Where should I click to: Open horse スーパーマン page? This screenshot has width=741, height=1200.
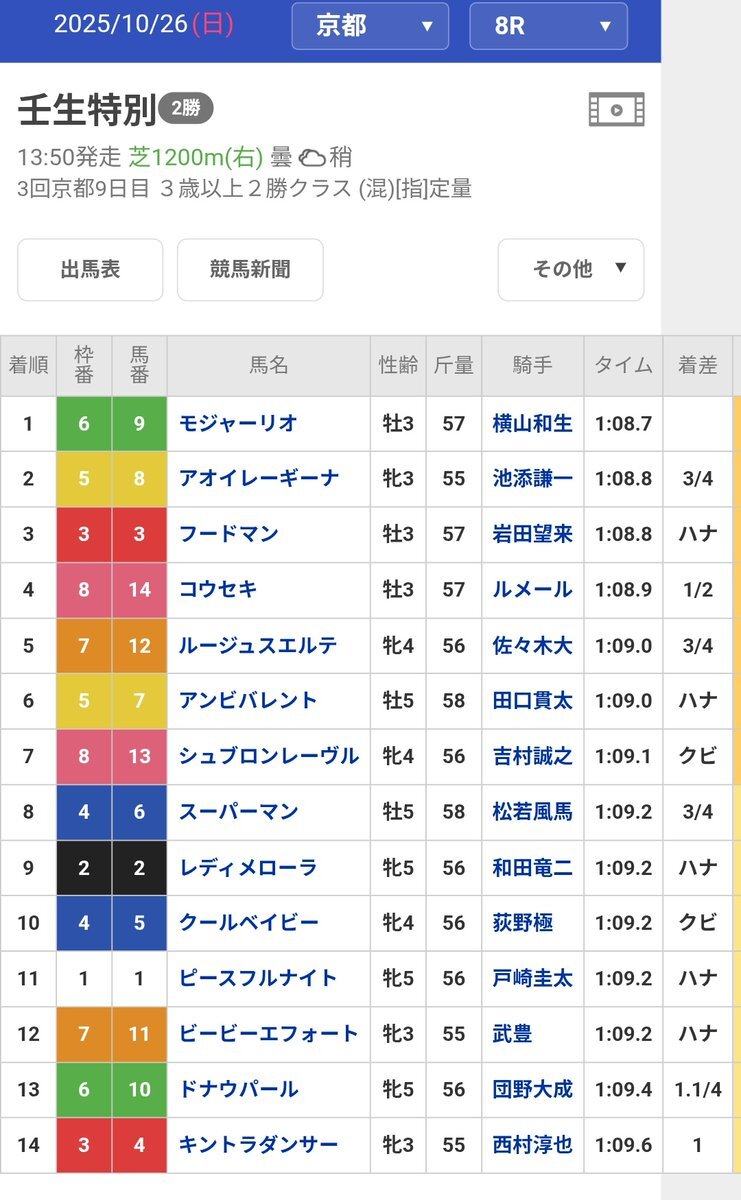[x=238, y=812]
